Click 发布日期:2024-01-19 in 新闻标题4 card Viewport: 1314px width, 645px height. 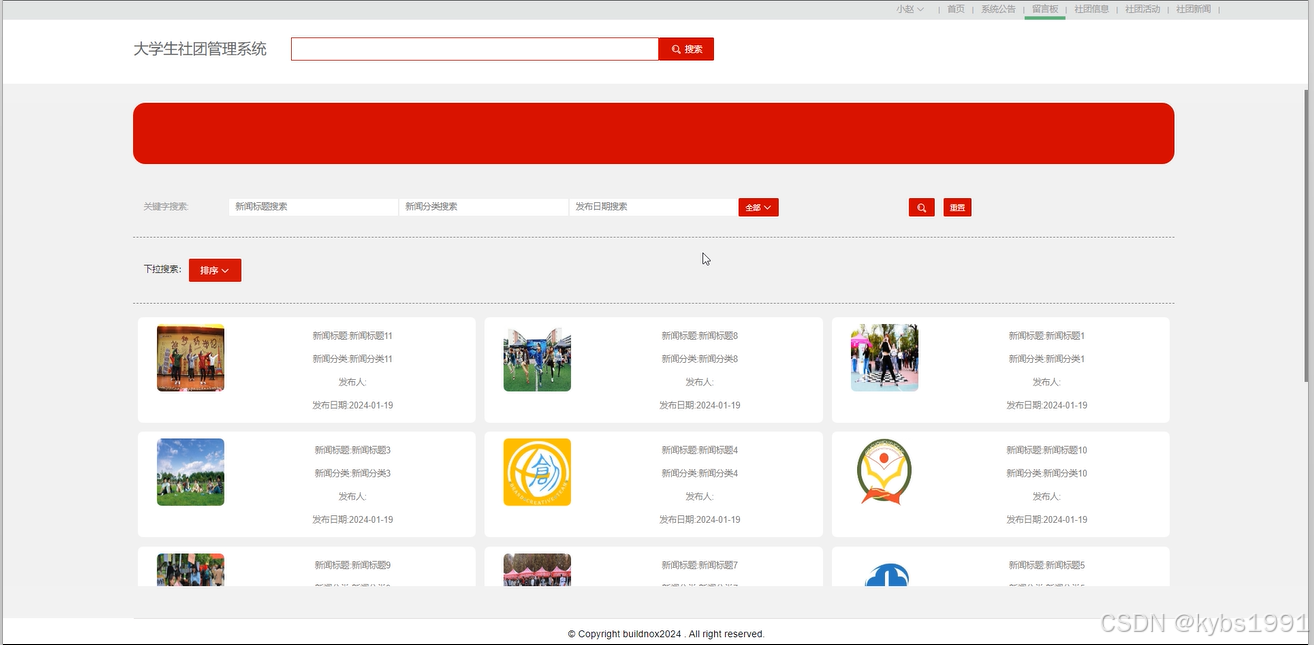(x=699, y=519)
